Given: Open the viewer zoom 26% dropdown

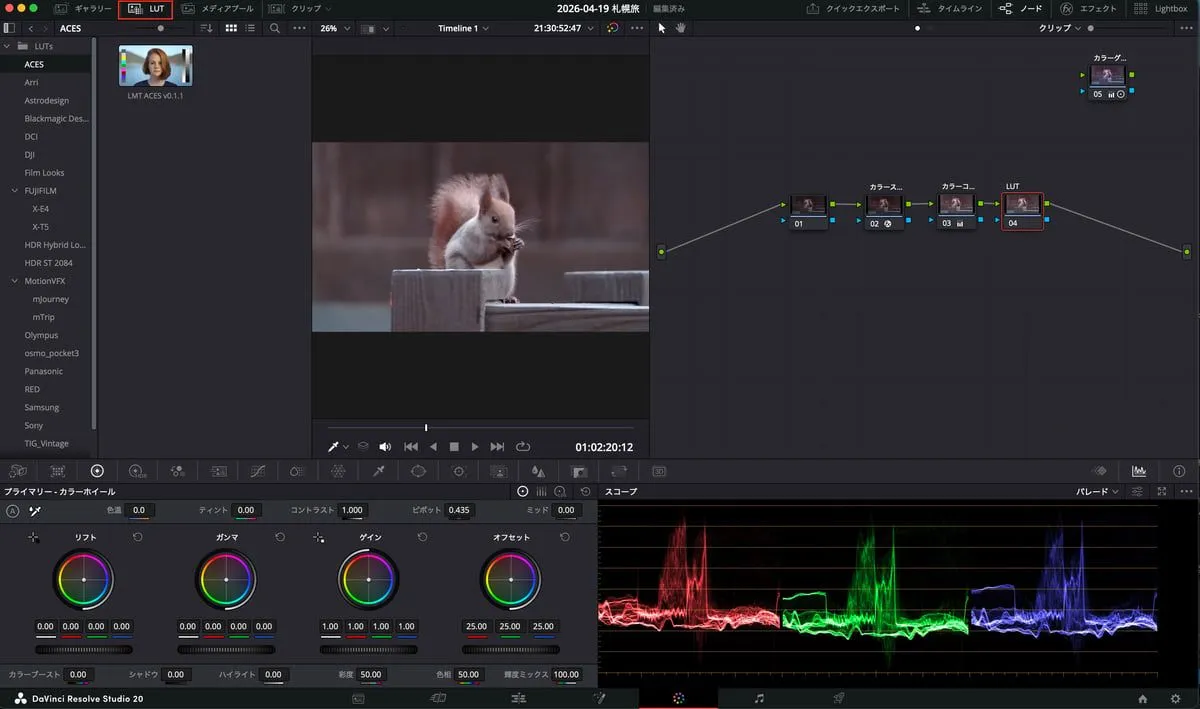Looking at the screenshot, I should coord(335,28).
